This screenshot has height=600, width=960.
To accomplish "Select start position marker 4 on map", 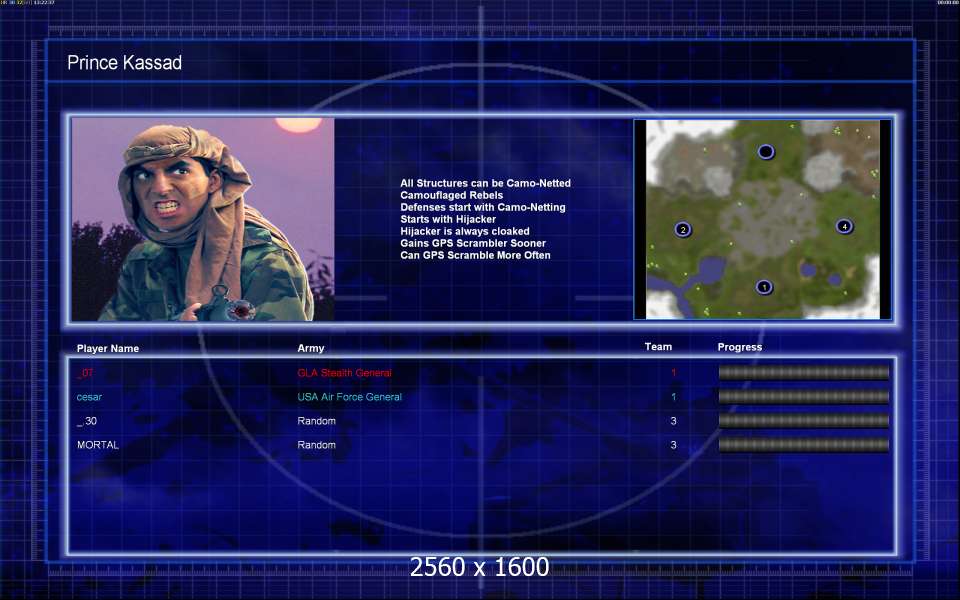I will pyautogui.click(x=844, y=226).
